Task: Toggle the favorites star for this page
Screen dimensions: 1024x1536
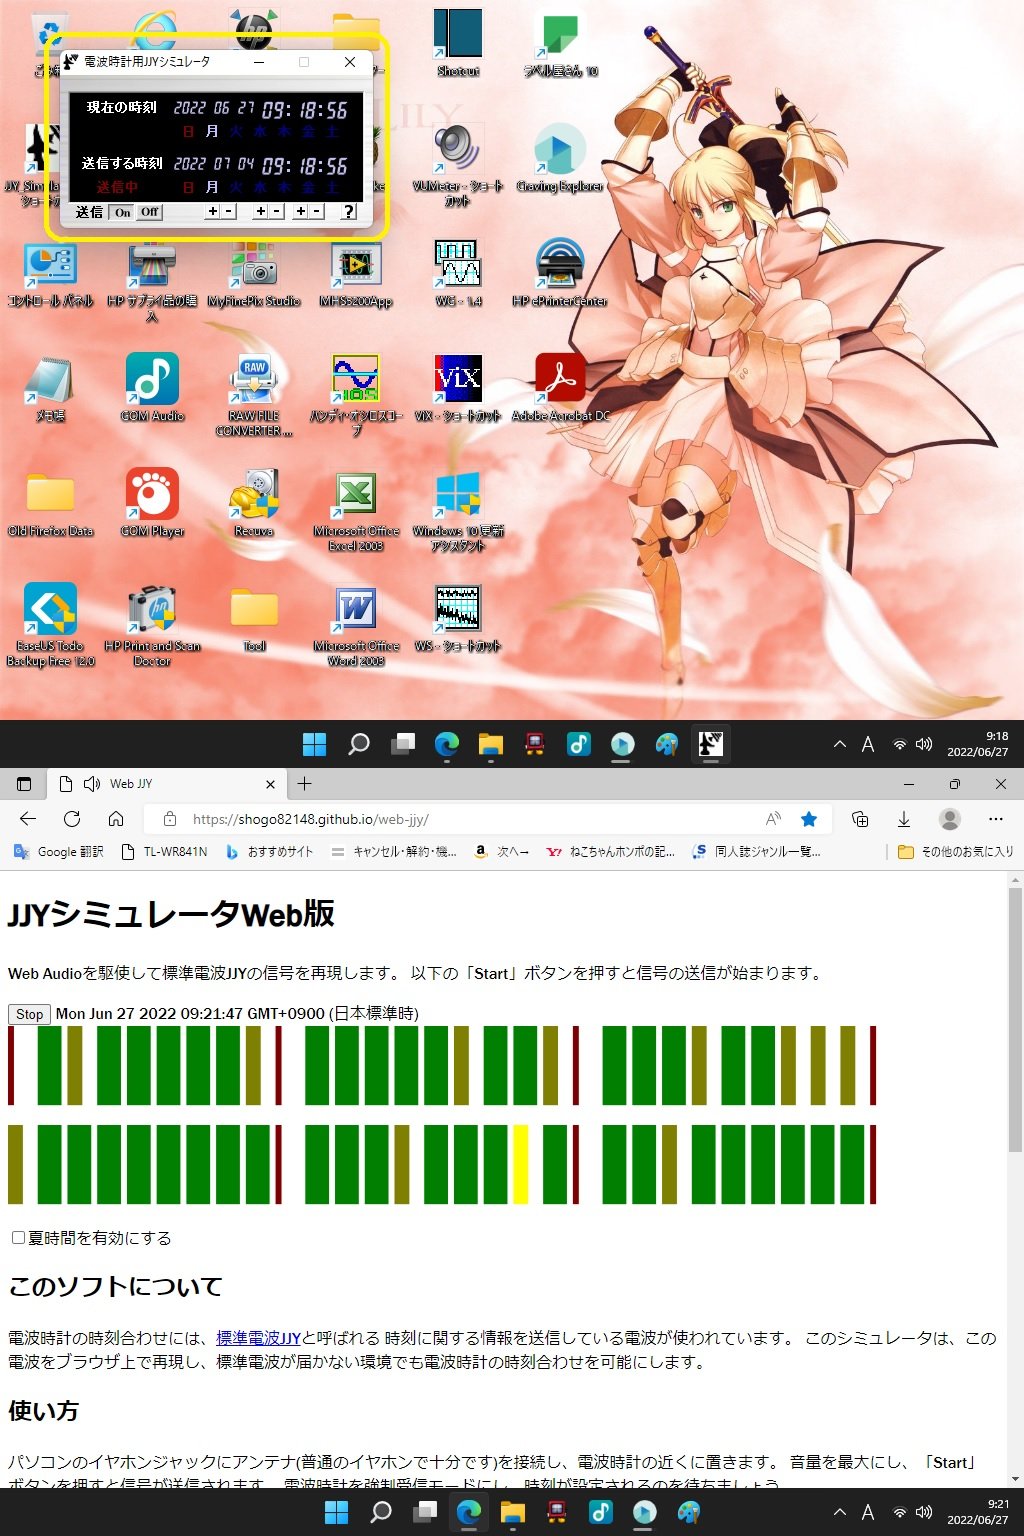Action: point(809,819)
